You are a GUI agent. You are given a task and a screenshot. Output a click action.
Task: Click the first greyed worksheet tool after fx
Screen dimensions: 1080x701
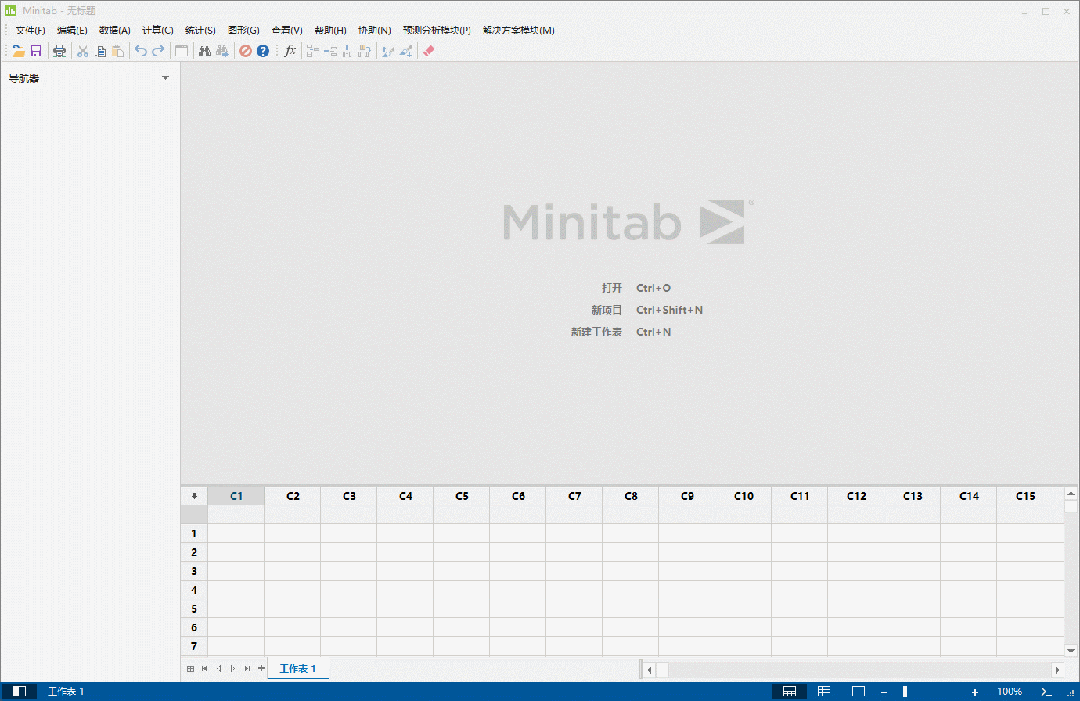[312, 51]
